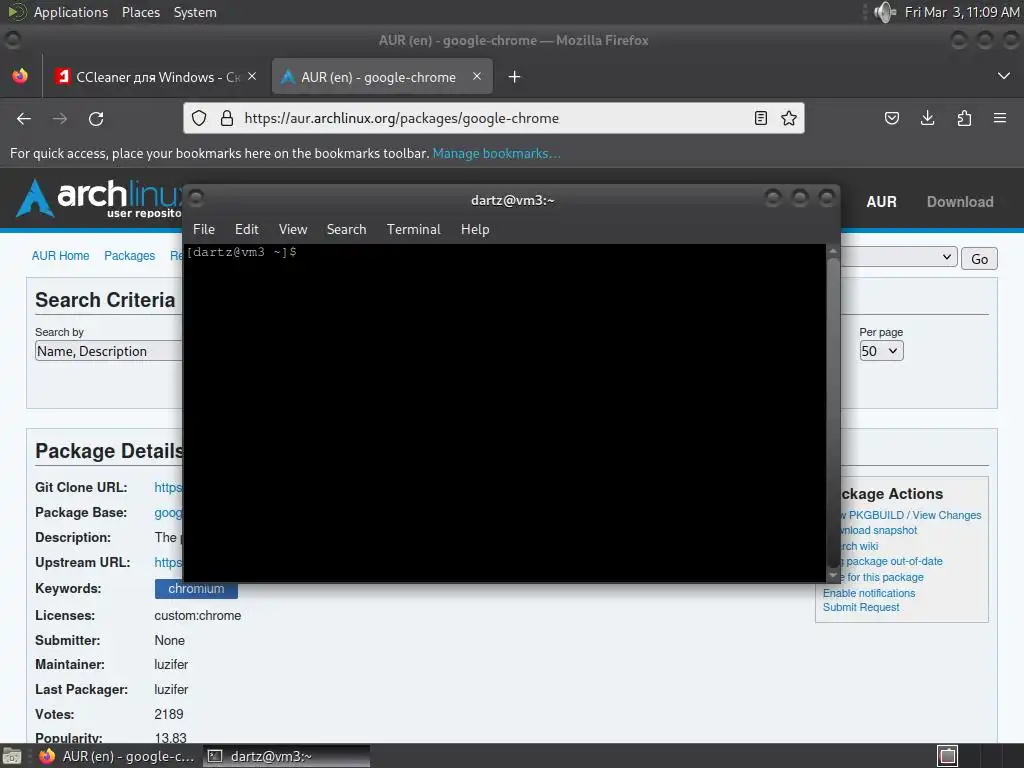Open Save to Pocket icon
The height and width of the screenshot is (768, 1024).
(892, 118)
